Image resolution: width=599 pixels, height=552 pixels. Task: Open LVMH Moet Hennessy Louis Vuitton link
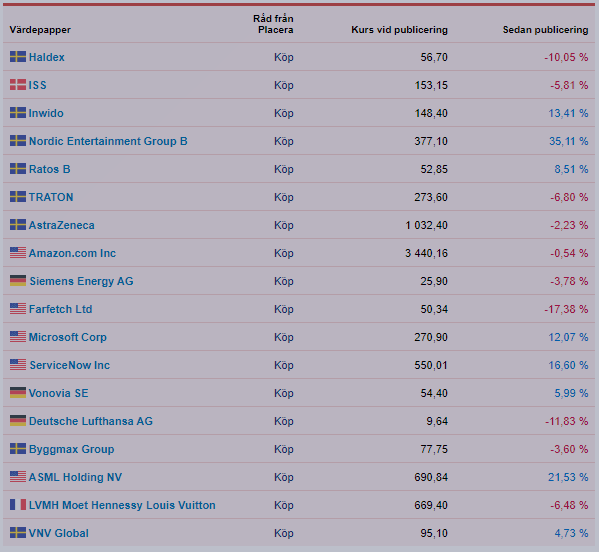coord(122,505)
